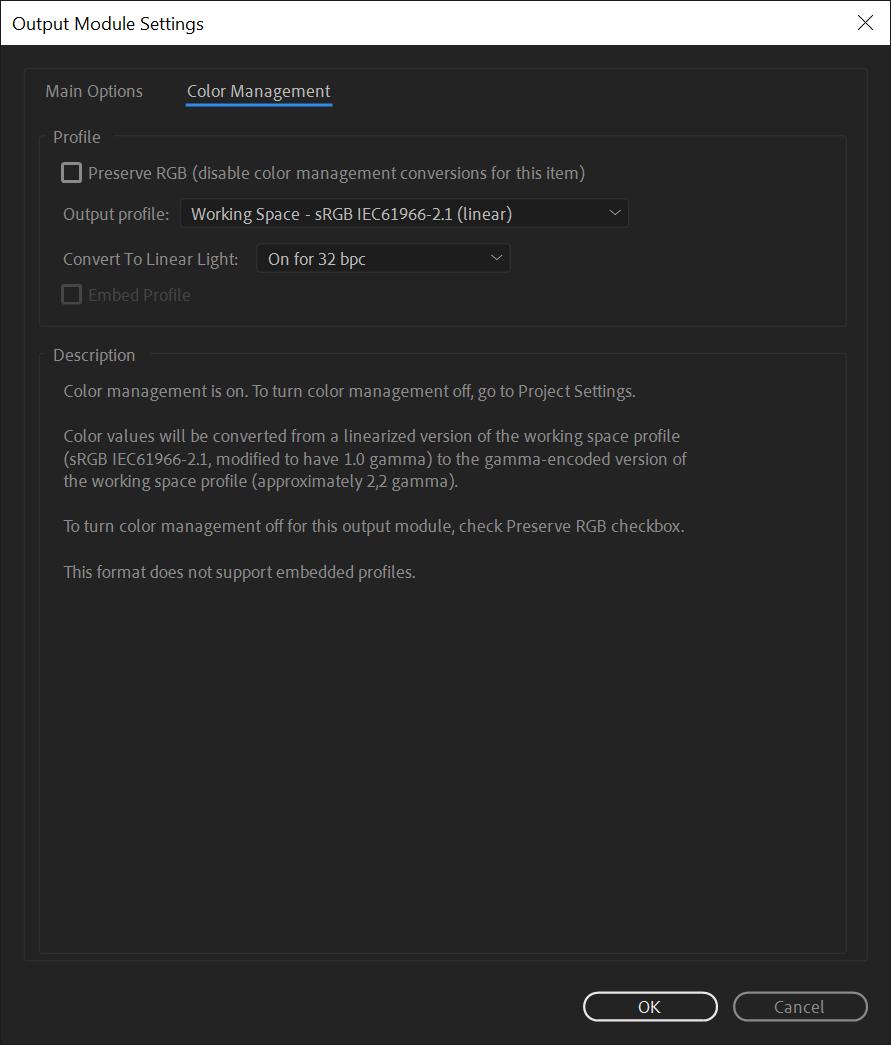Dismiss the dialog with Cancel

click(800, 1007)
